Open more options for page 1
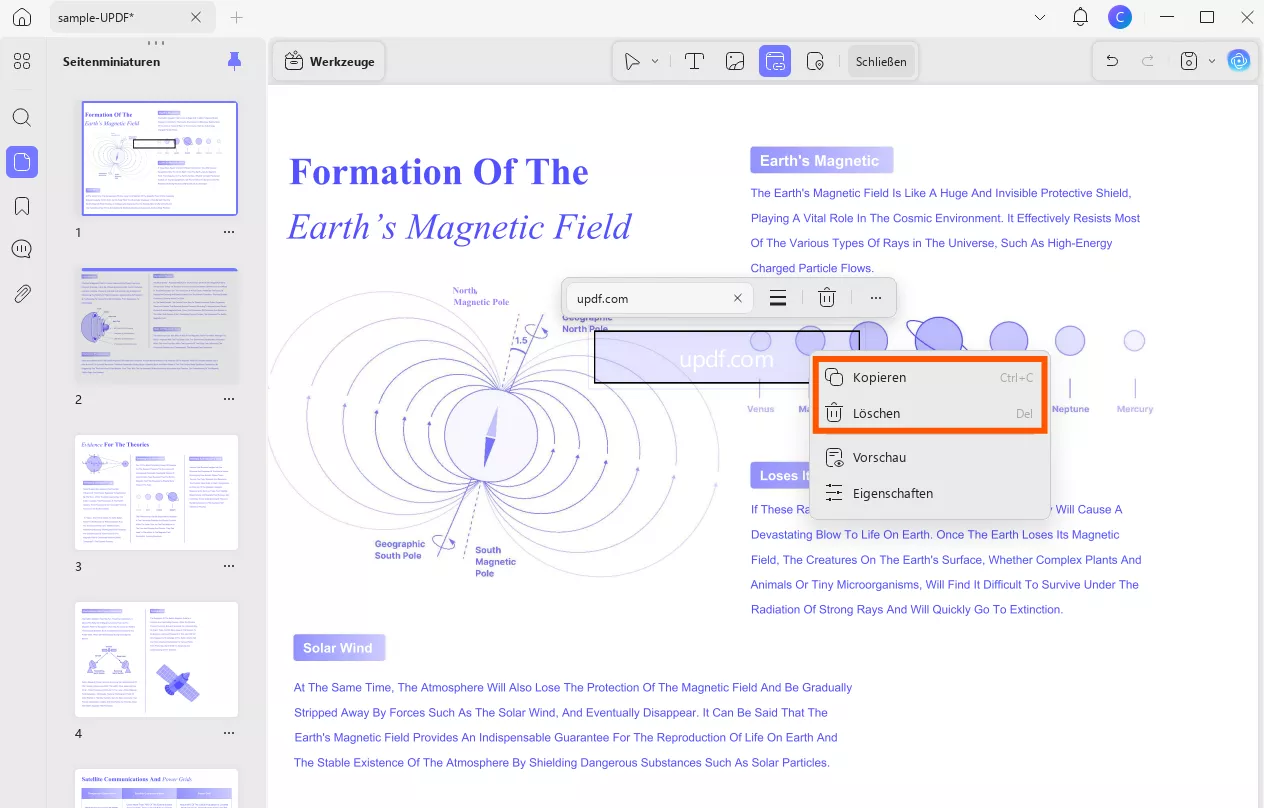The image size is (1264, 808). 229,232
